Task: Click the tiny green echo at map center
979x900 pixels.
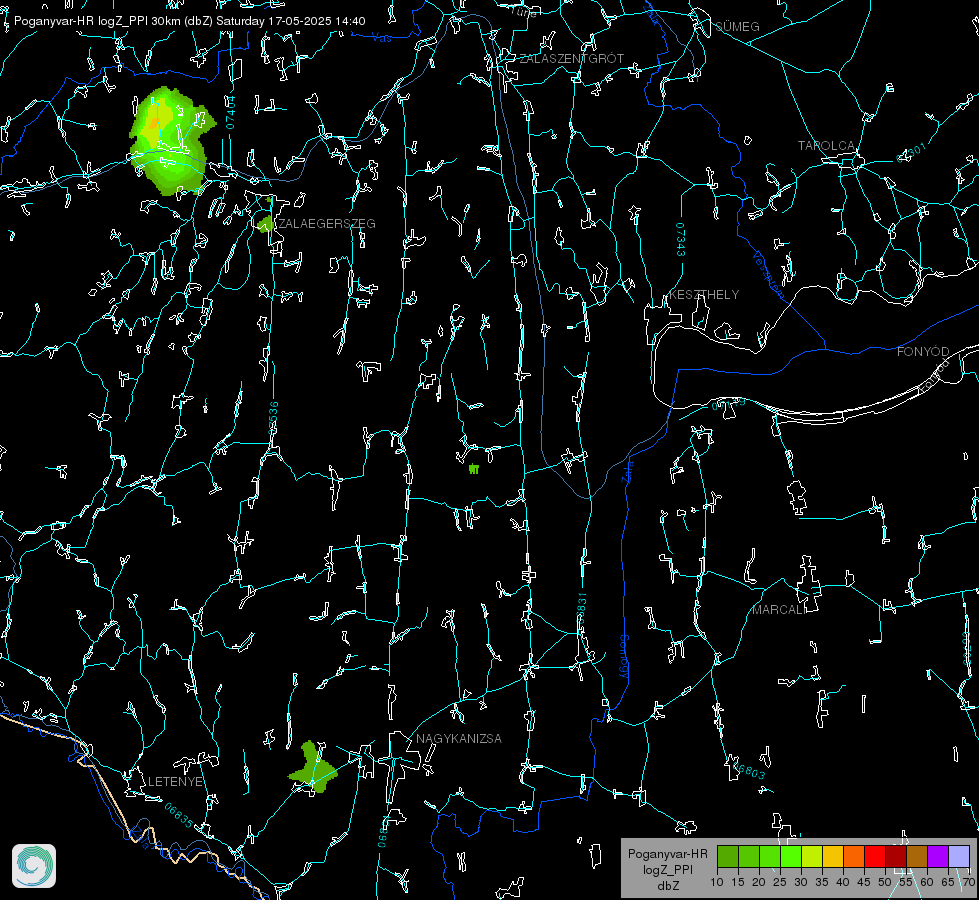Action: [x=474, y=469]
